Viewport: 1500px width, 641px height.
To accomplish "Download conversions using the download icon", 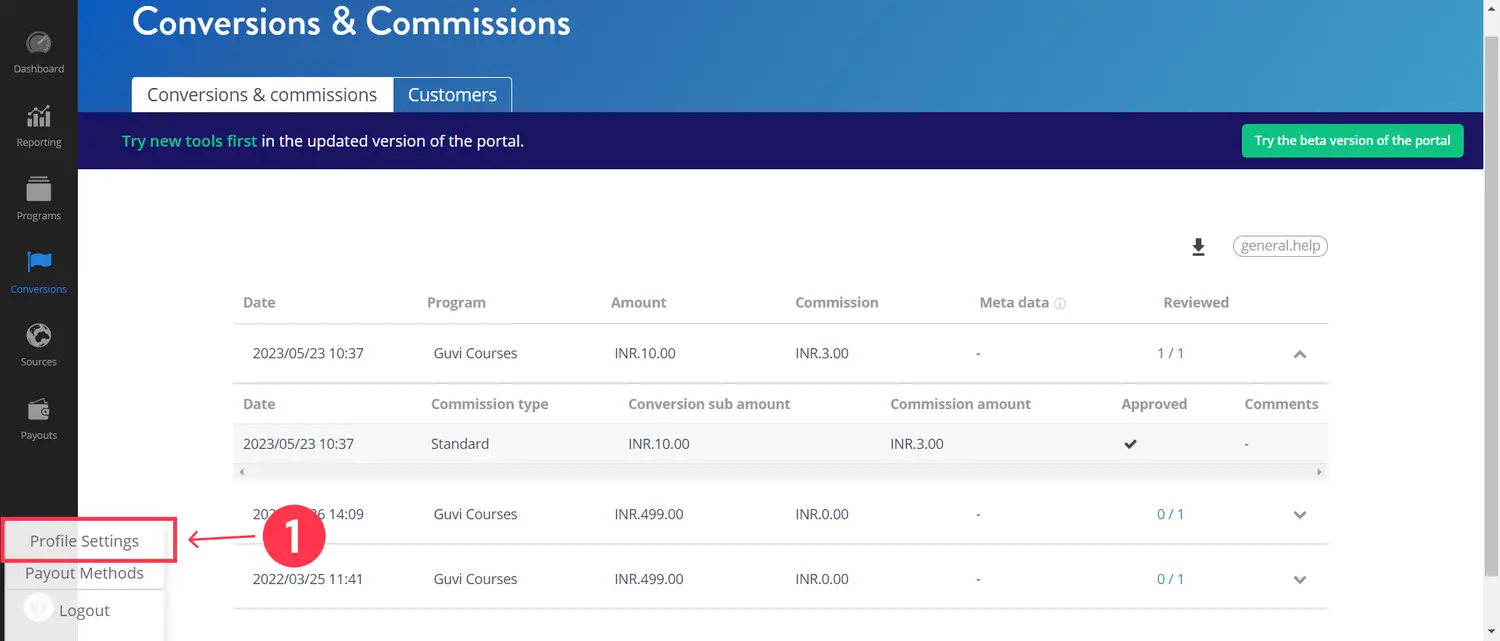I will point(1198,247).
